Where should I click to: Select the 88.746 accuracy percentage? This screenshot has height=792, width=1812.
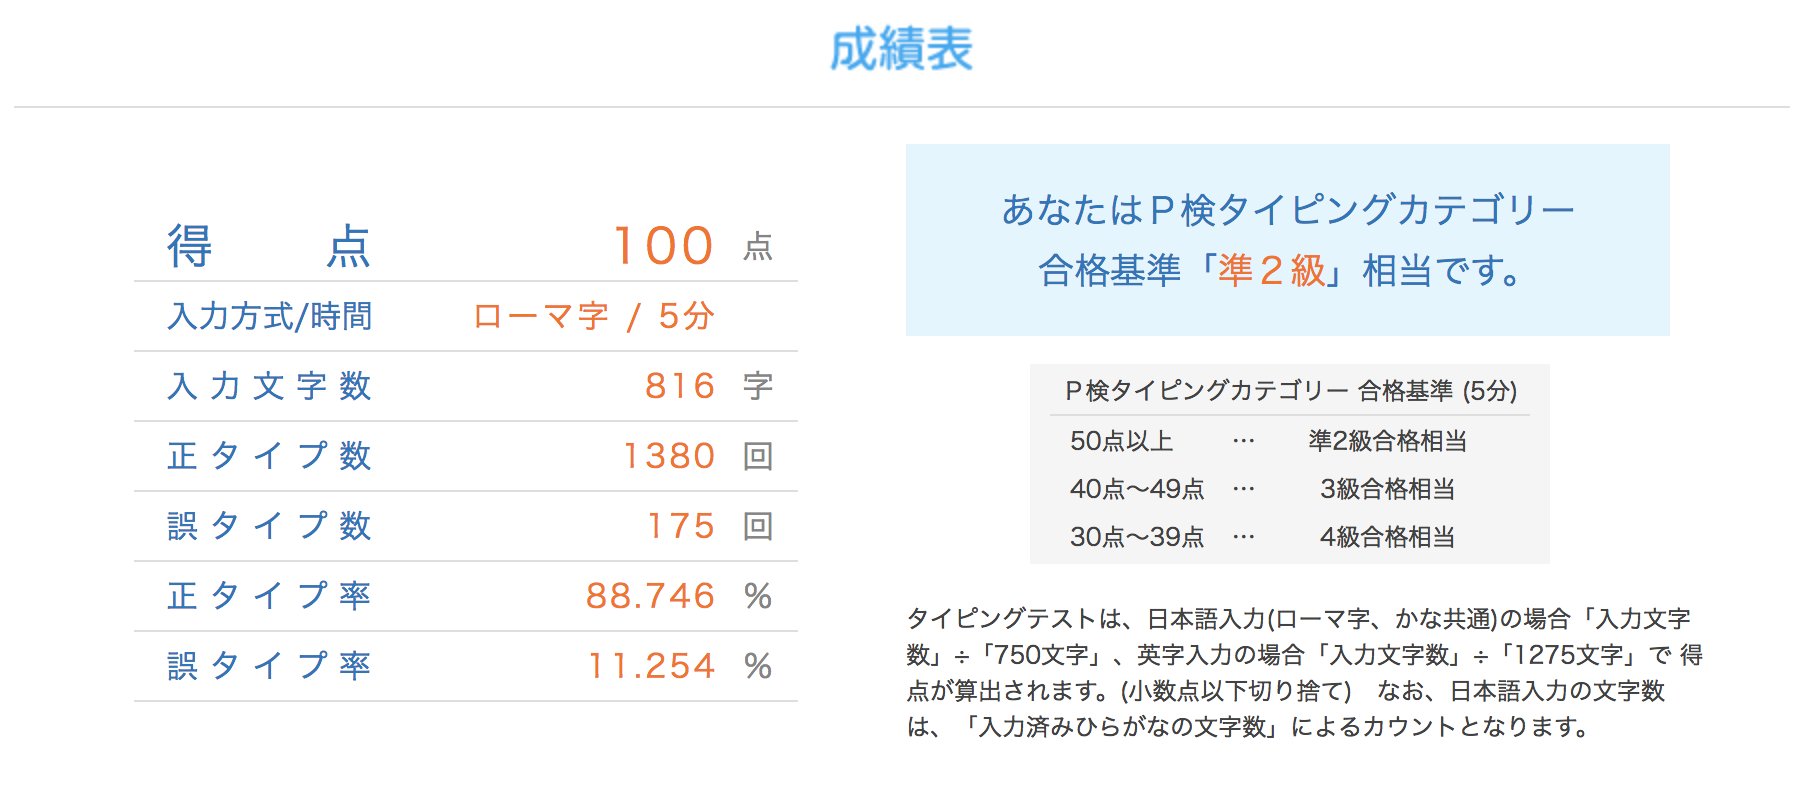[651, 596]
